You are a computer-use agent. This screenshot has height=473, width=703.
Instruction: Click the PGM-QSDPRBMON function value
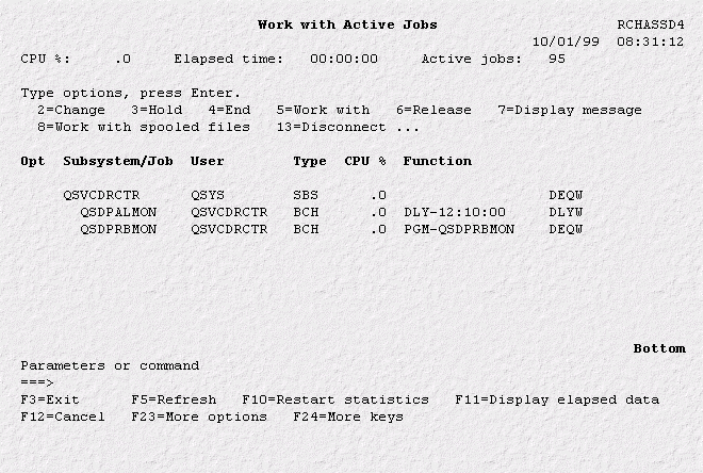click(459, 229)
